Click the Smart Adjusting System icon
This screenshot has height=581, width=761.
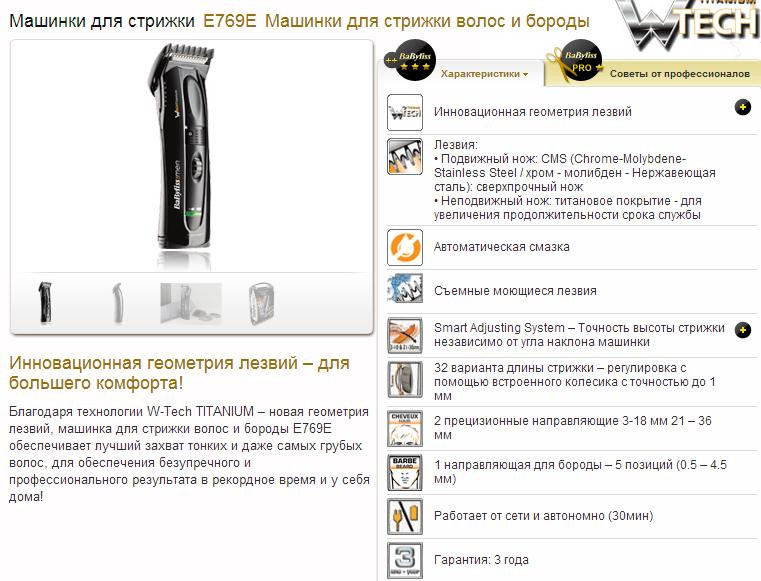pyautogui.click(x=405, y=335)
